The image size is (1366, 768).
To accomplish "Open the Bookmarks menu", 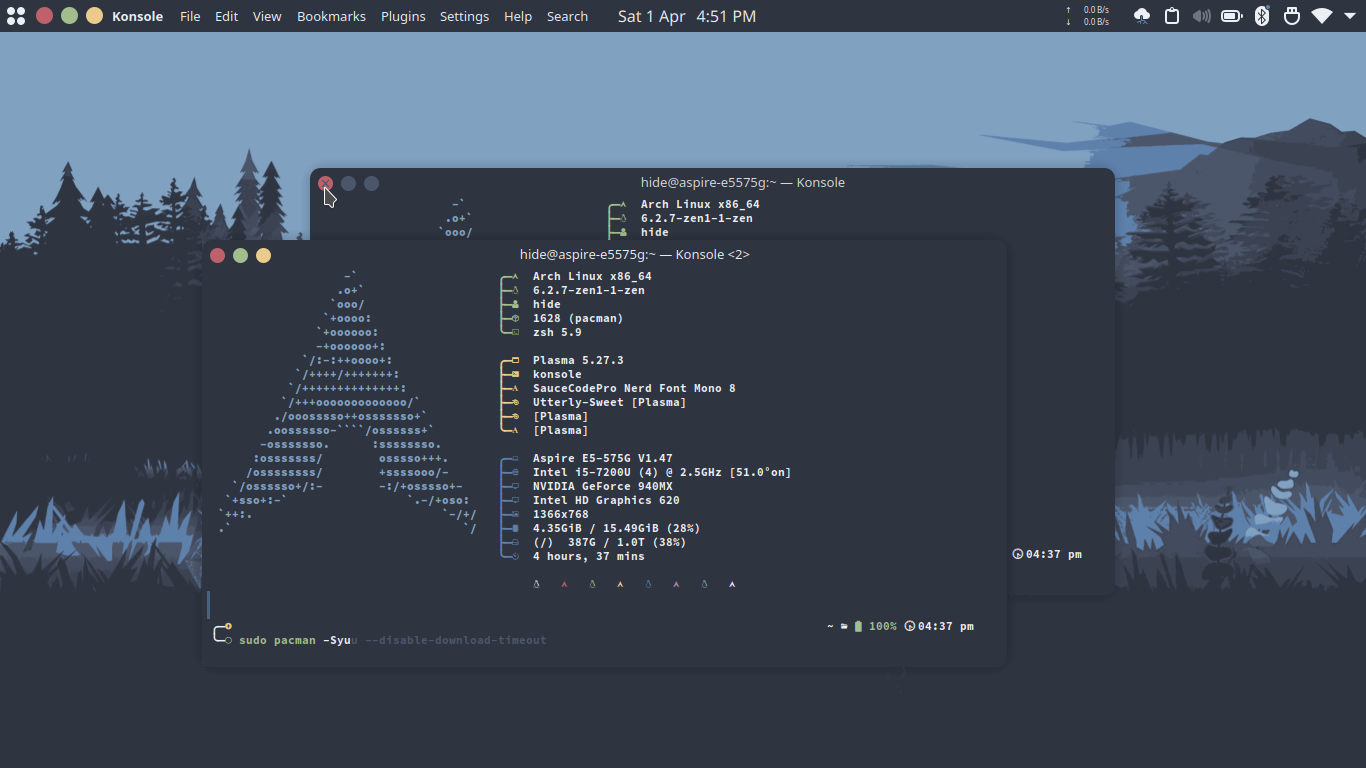I will click(331, 16).
